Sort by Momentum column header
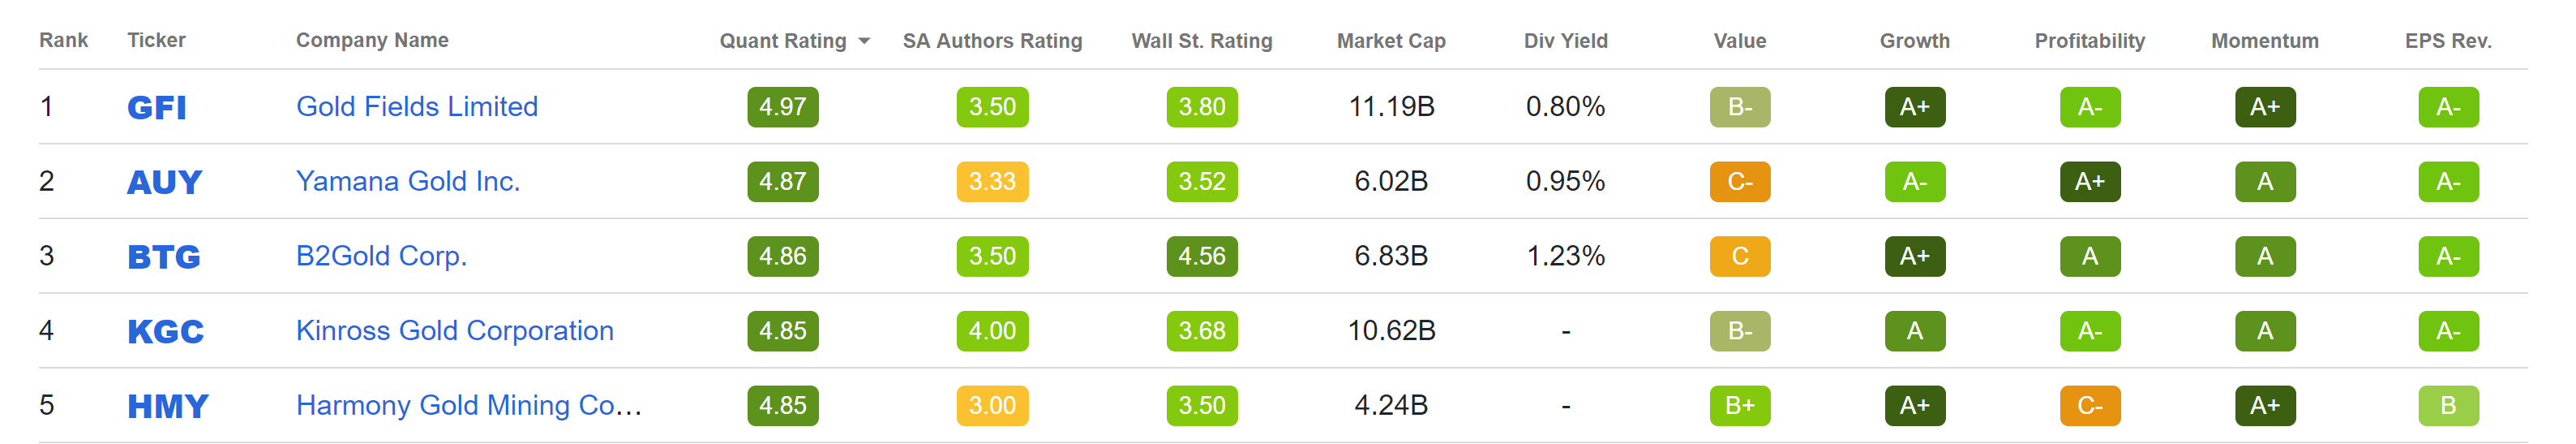Screen dimensions: 2576x444 click(x=2264, y=41)
